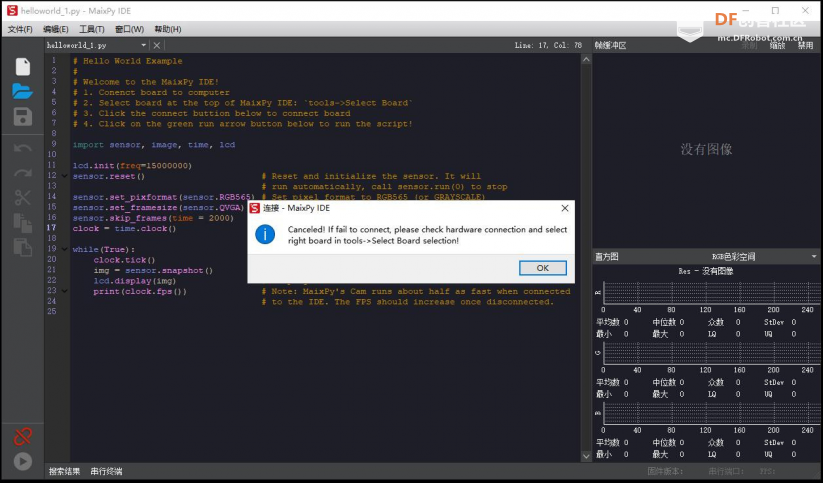This screenshot has height=483, width=823.
Task: Run the script with the play button
Action: (23, 461)
